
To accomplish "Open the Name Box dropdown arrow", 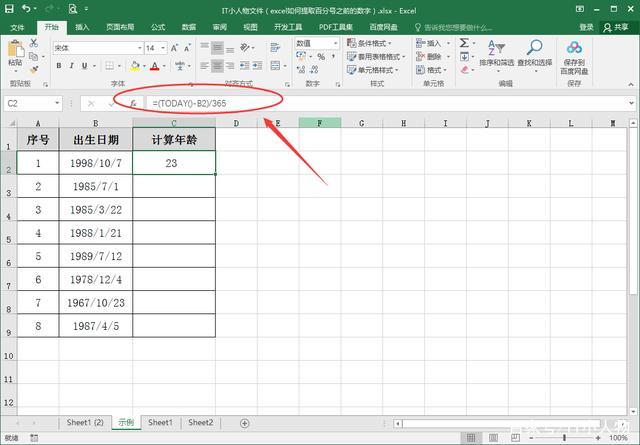I will click(x=57, y=103).
